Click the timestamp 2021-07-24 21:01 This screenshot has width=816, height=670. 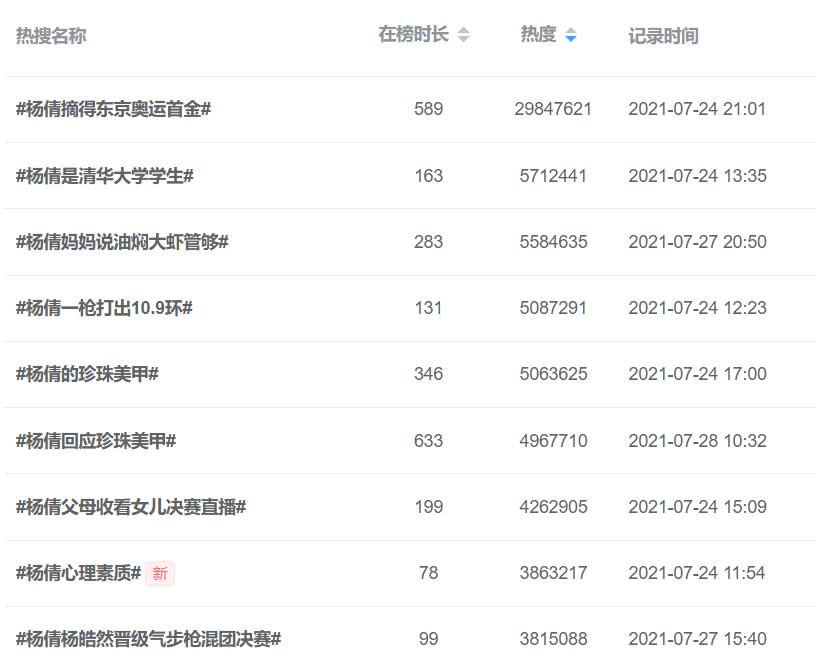(697, 109)
